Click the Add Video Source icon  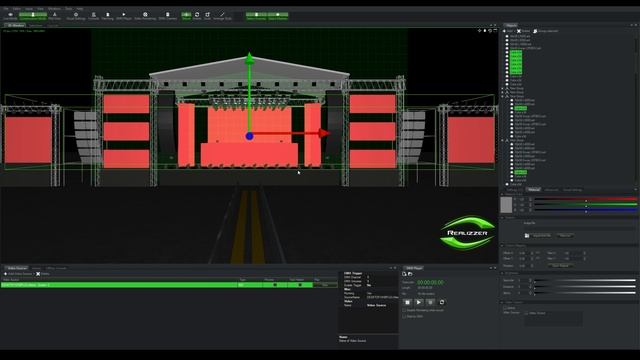pyautogui.click(x=5, y=274)
